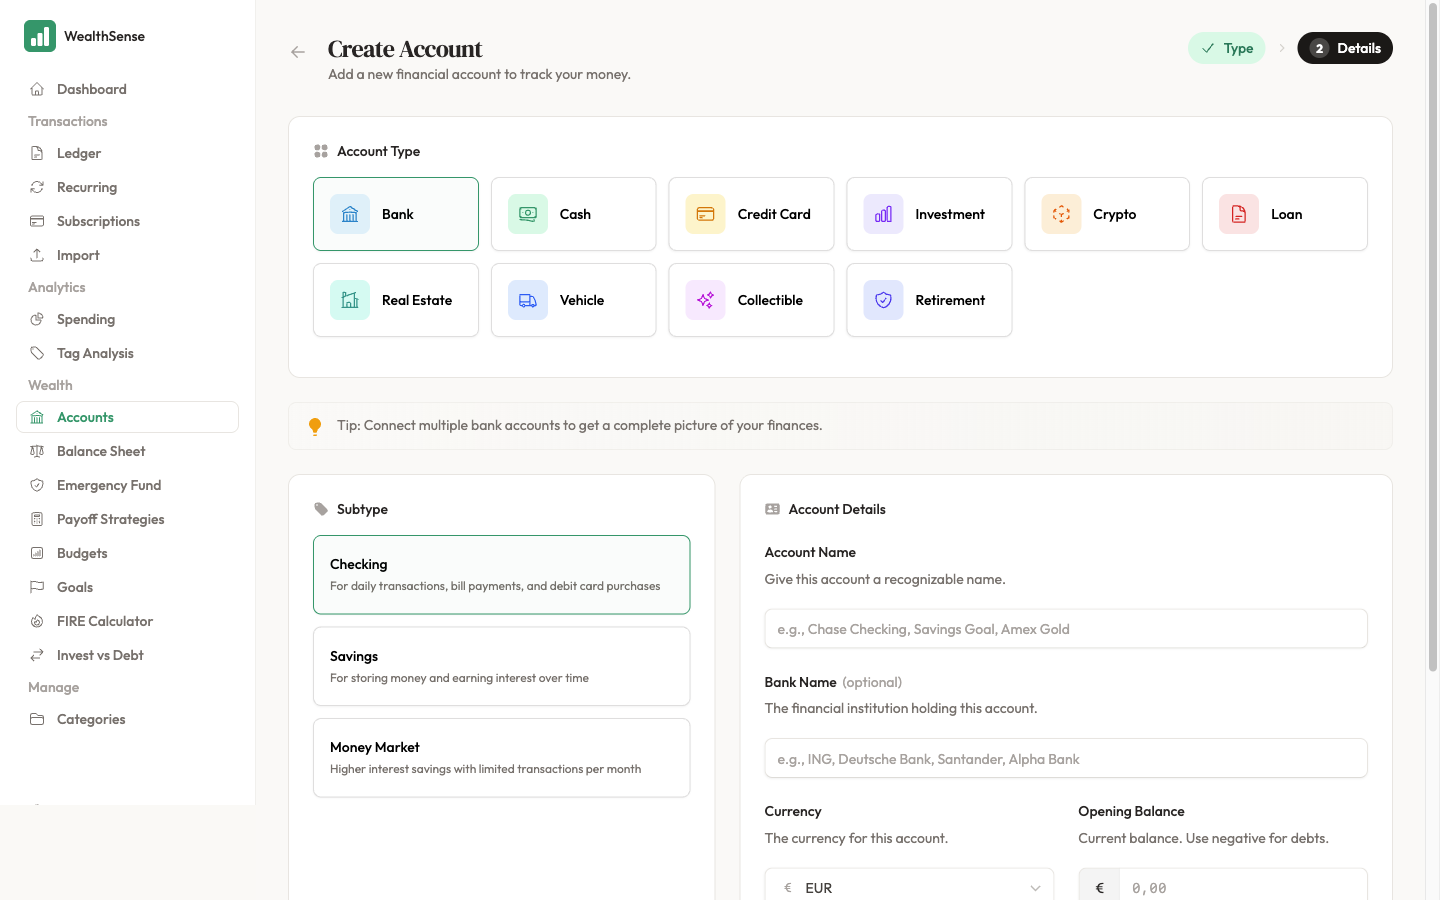Click the Goals flag icon
The height and width of the screenshot is (900, 1440).
coord(37,587)
